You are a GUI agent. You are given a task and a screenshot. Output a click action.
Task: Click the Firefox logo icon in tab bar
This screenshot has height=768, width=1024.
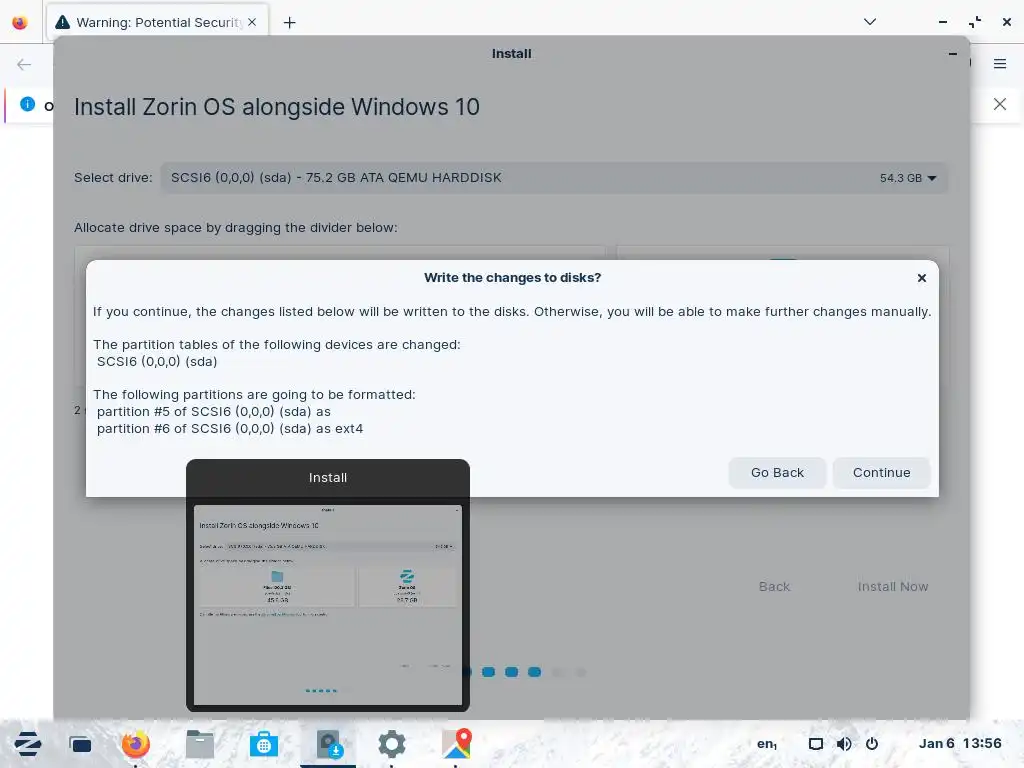(x=20, y=23)
